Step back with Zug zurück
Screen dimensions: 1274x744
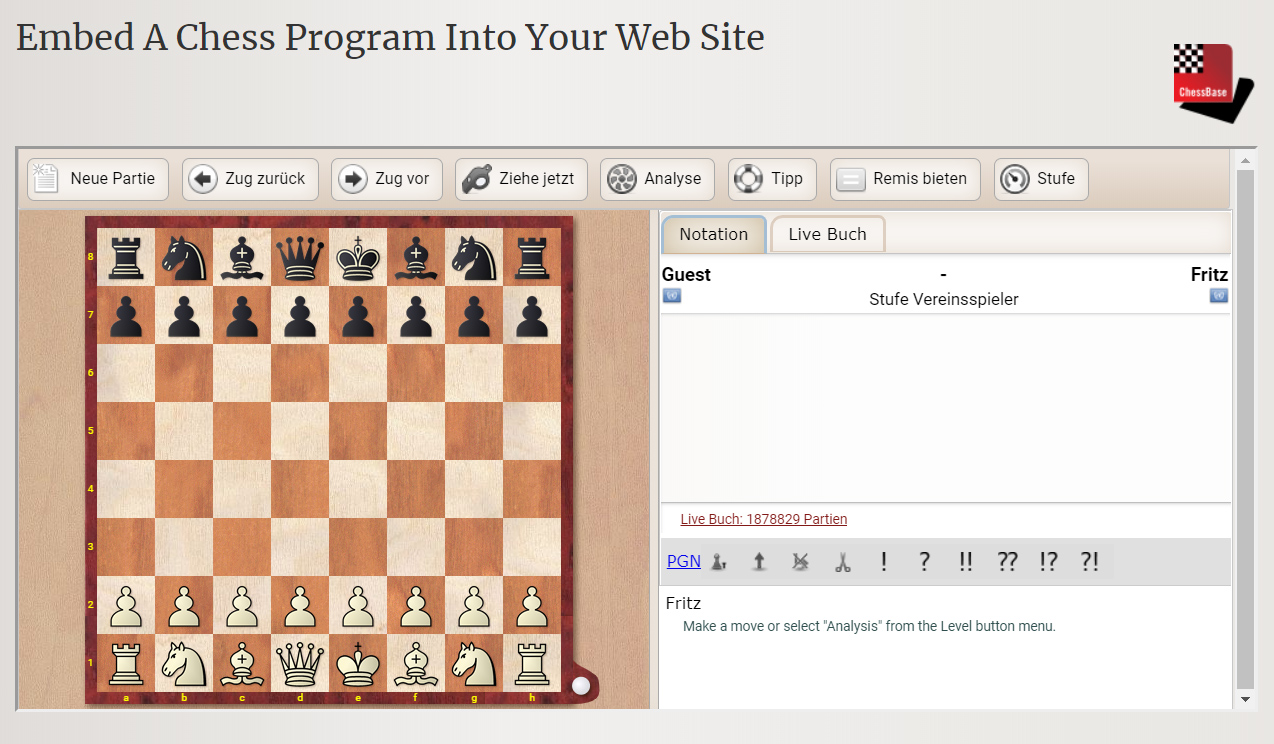[250, 179]
